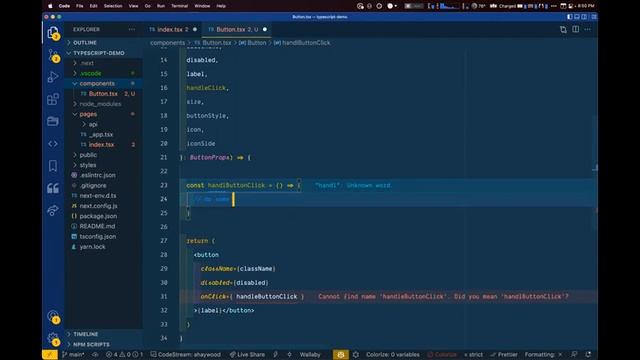Screen dimensions: 640x360
Task: Open the Terminal menu
Action: (x=179, y=6)
